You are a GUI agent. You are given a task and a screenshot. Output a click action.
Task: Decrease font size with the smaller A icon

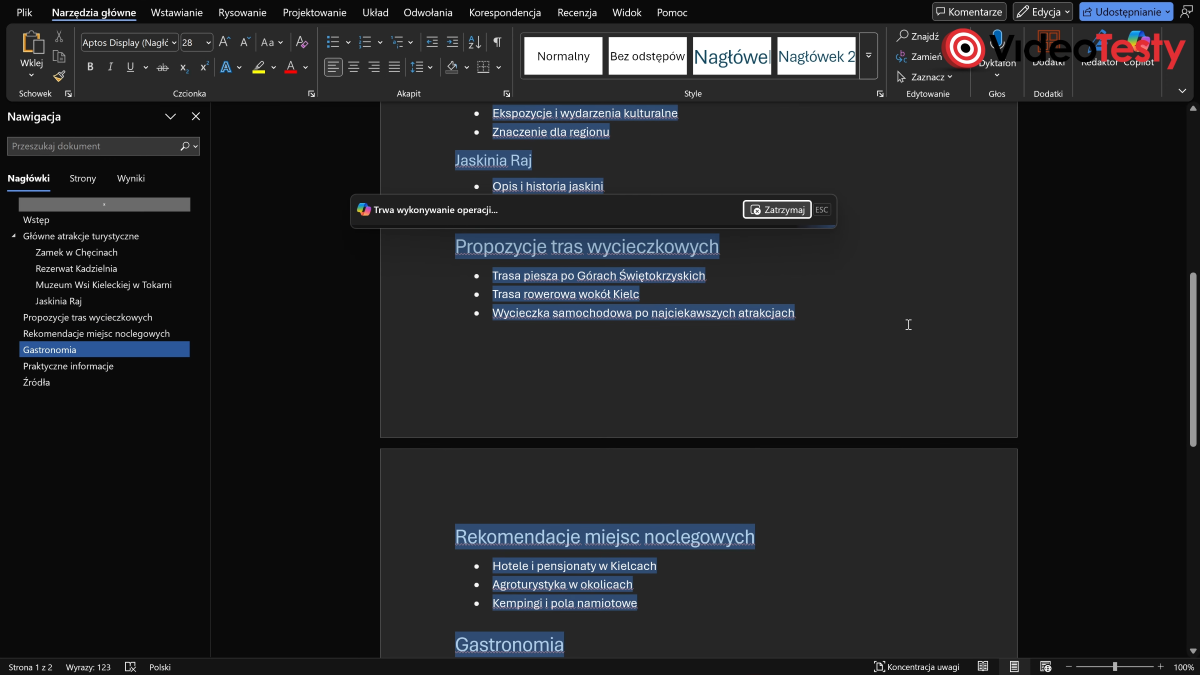coord(244,42)
